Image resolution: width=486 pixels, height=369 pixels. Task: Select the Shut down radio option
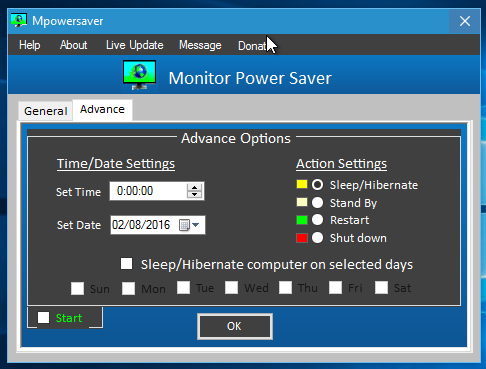click(x=317, y=238)
